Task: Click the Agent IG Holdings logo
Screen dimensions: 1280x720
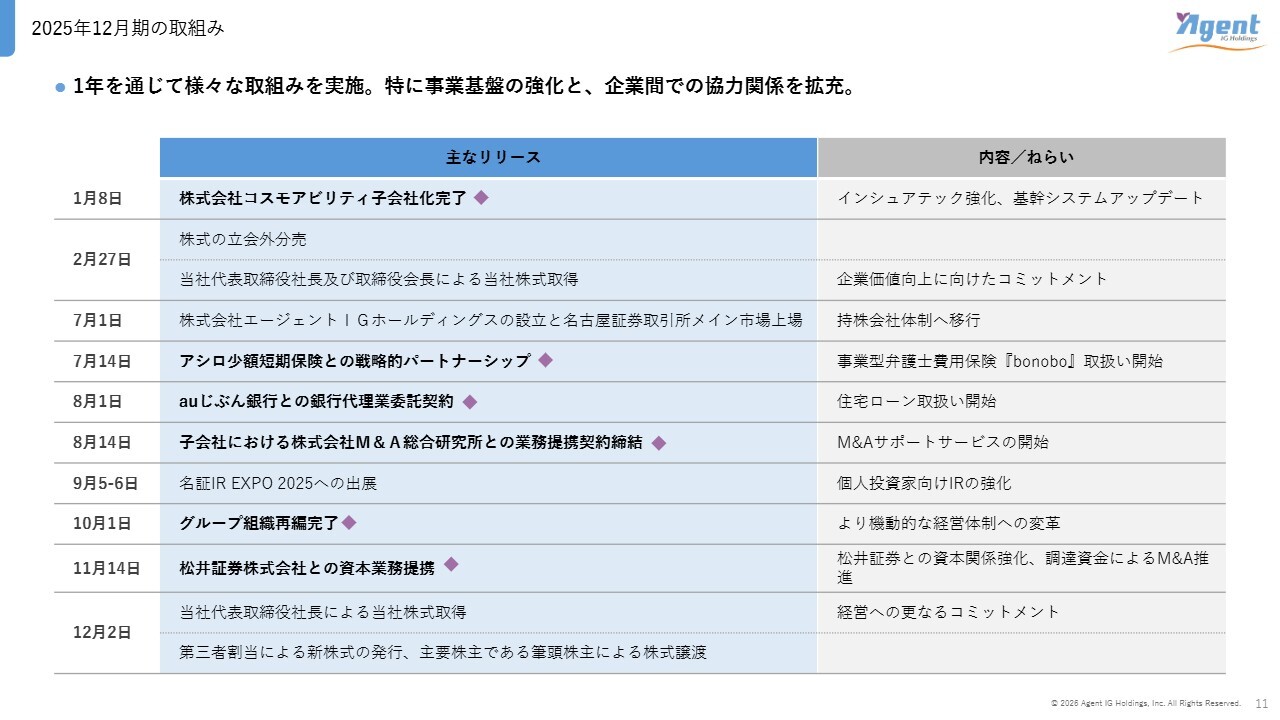Action: click(x=1214, y=30)
